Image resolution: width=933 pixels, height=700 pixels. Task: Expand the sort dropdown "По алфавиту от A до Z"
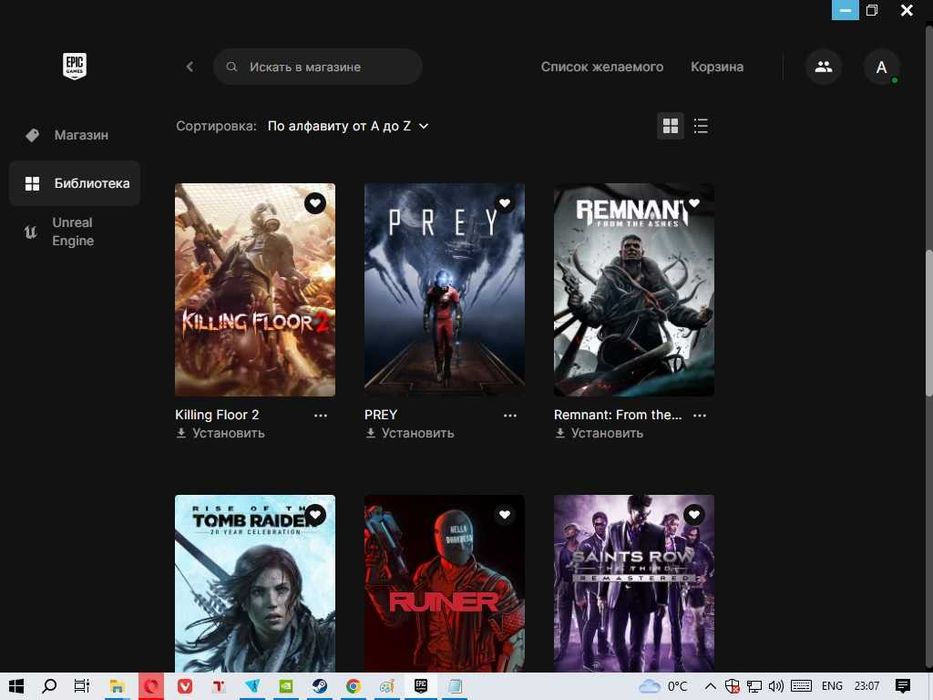[x=347, y=126]
